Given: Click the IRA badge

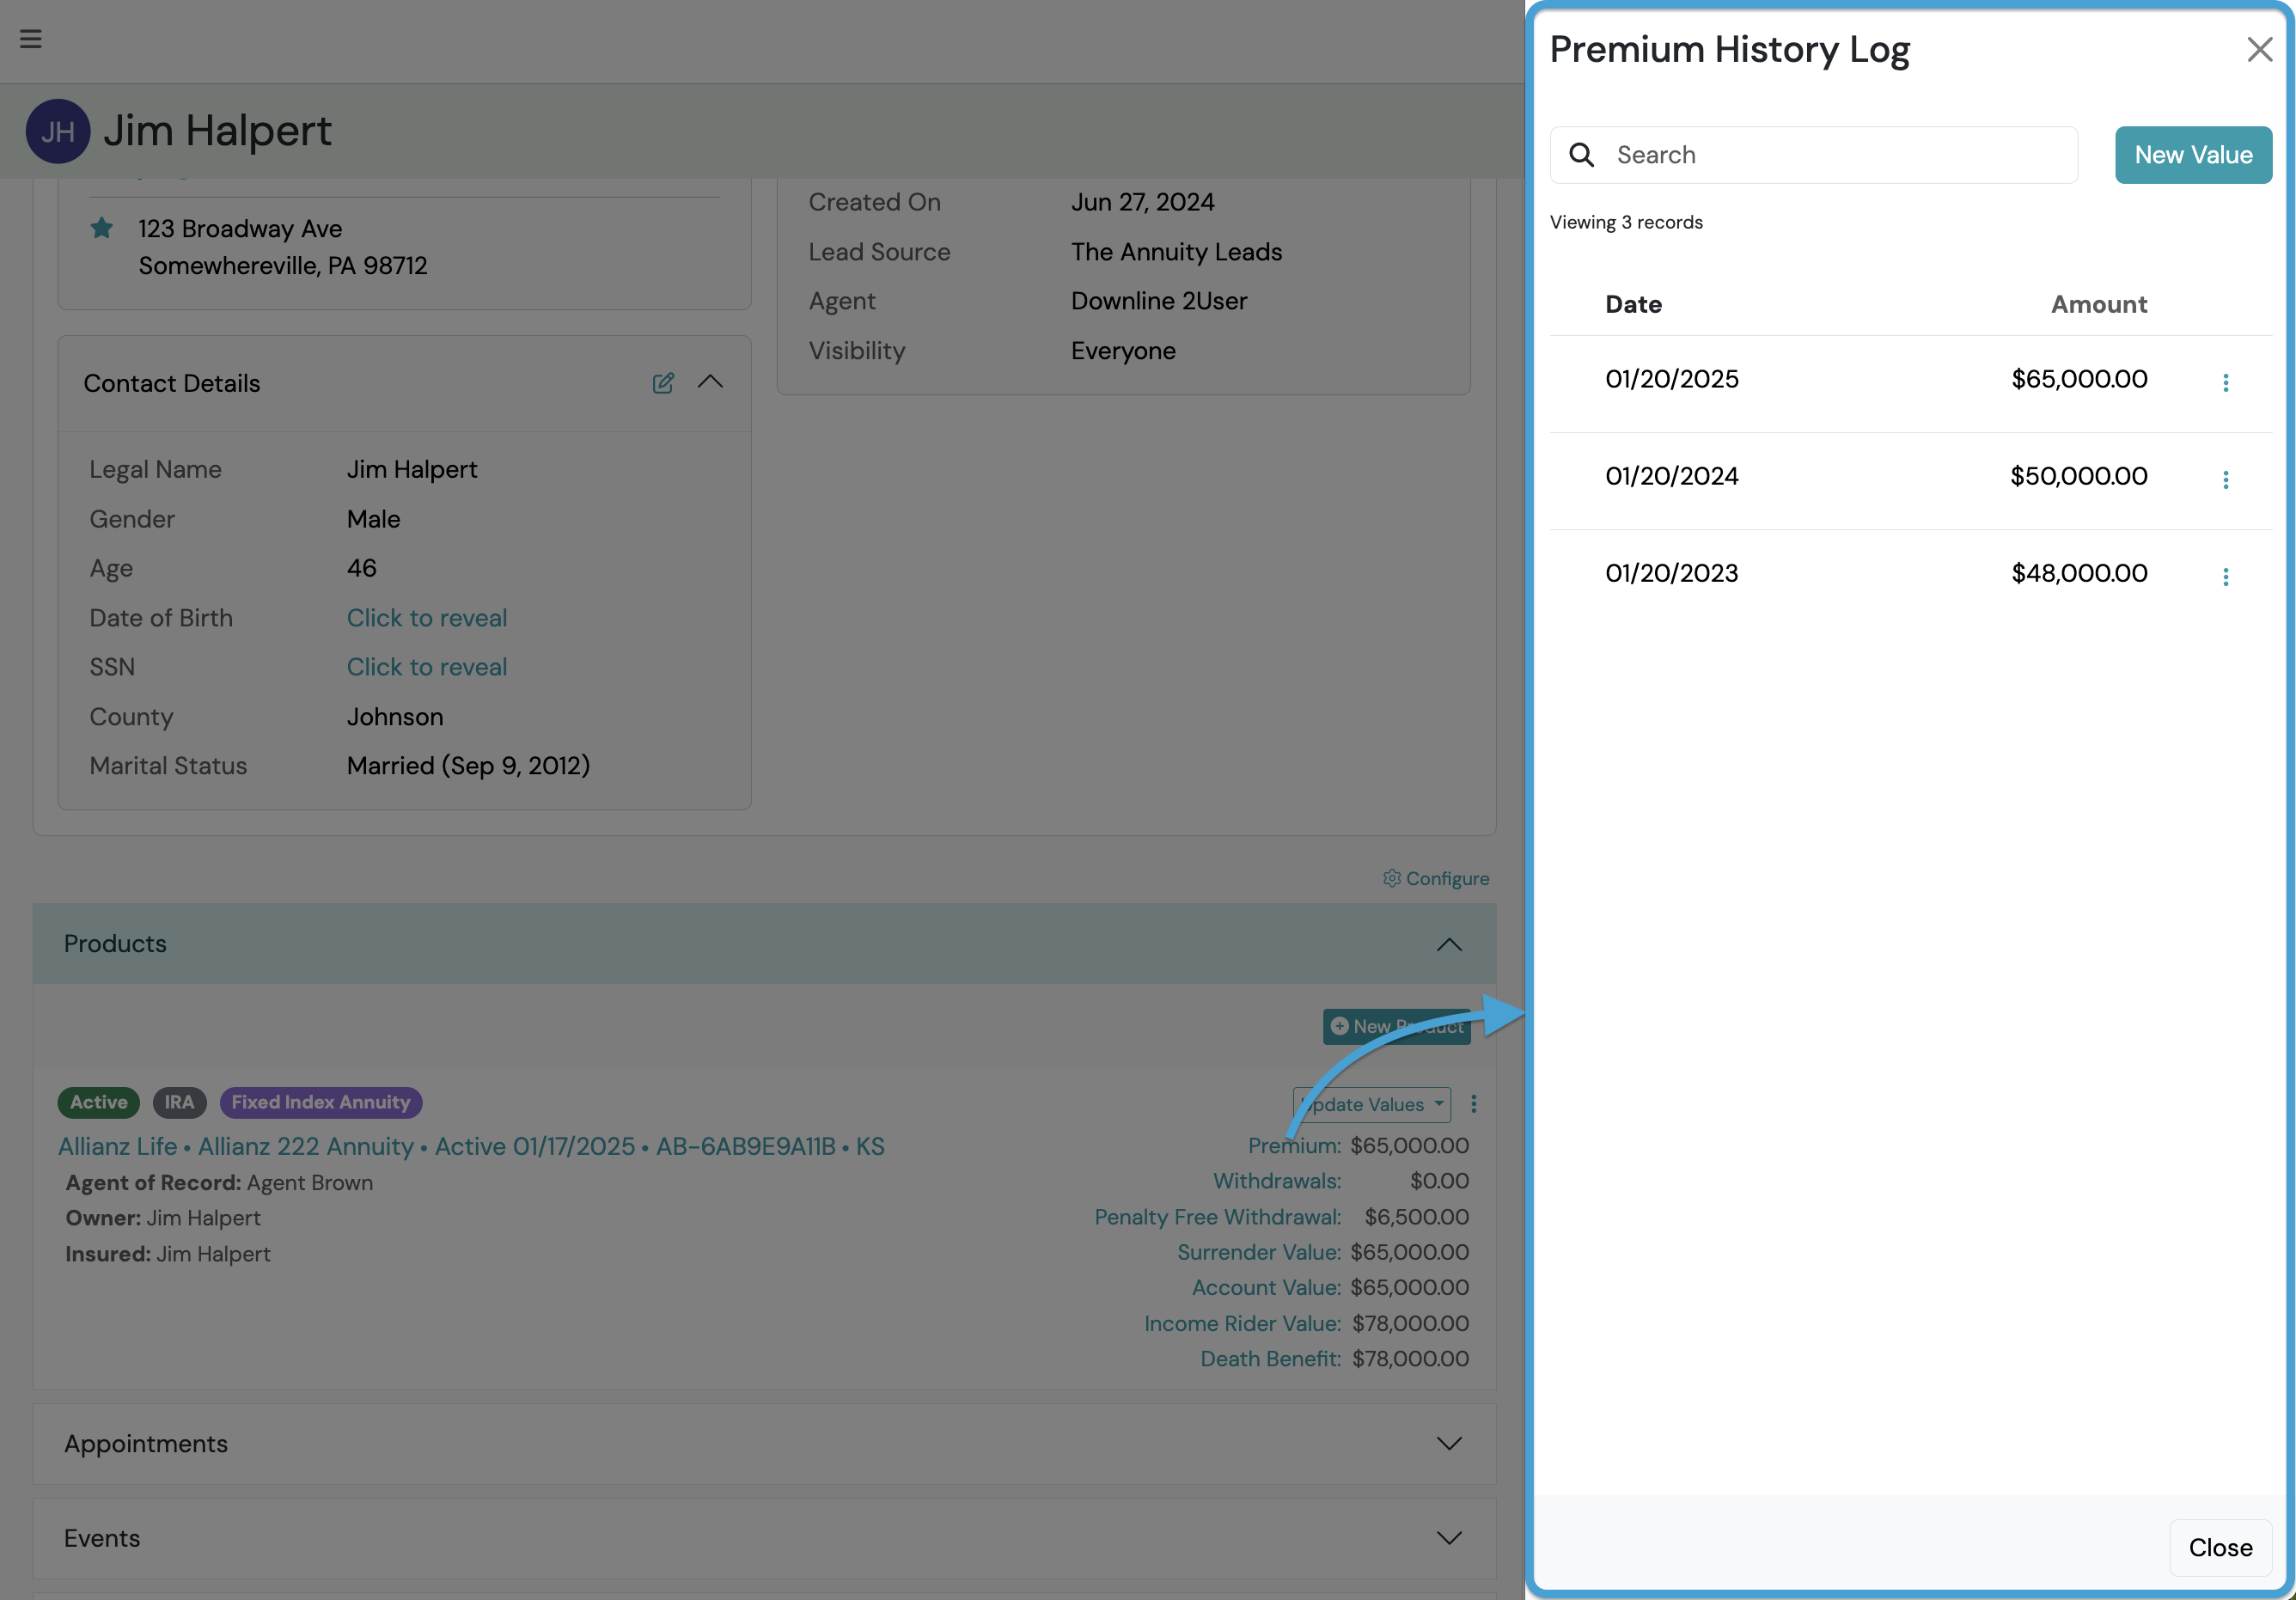Looking at the screenshot, I should [179, 1102].
